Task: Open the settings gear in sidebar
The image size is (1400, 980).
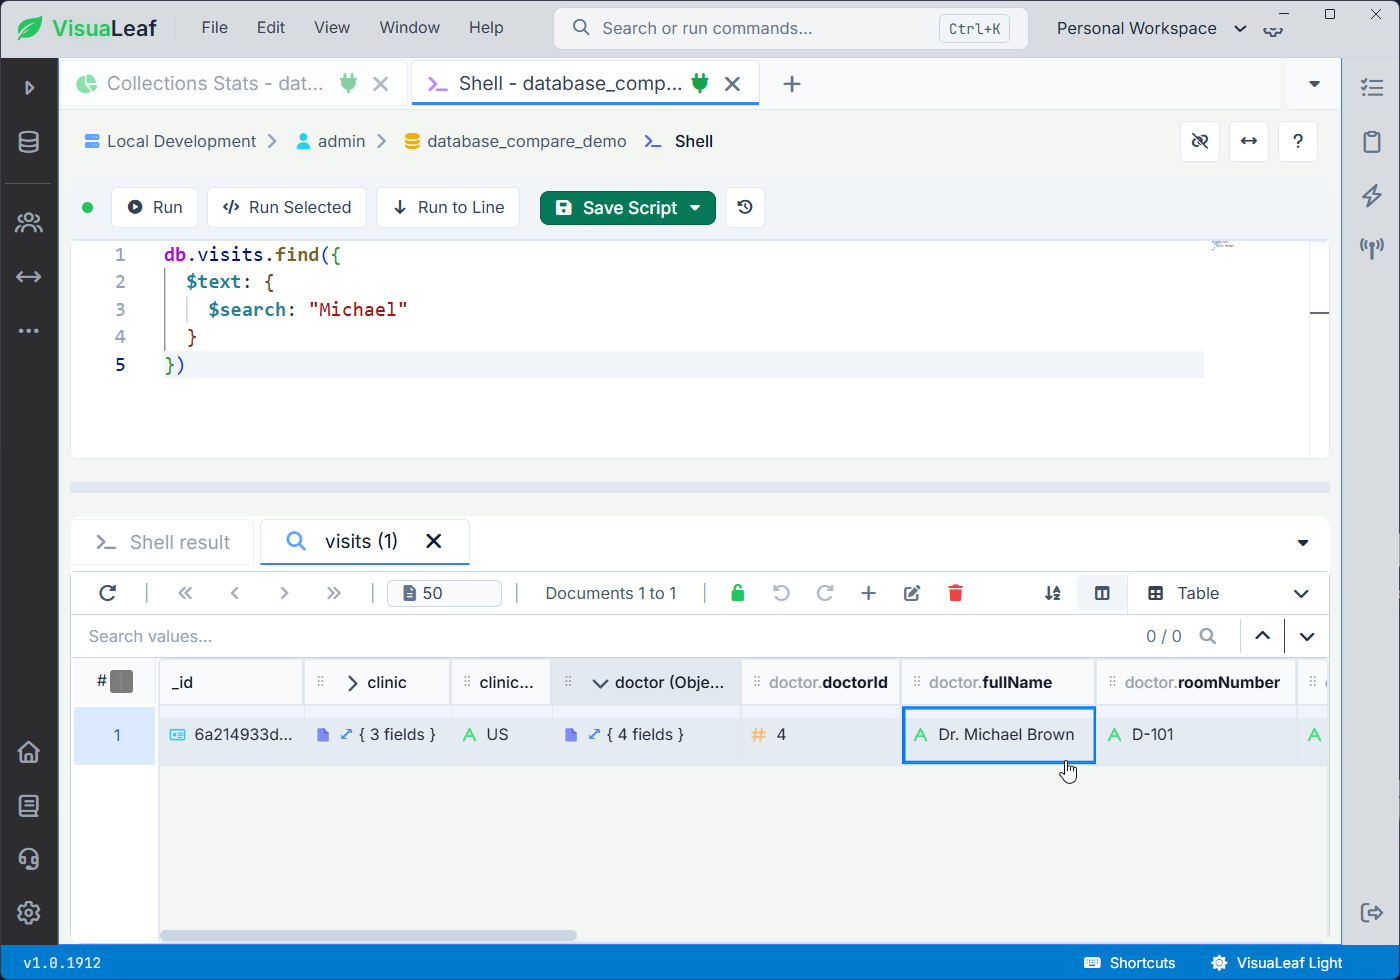Action: [x=29, y=912]
